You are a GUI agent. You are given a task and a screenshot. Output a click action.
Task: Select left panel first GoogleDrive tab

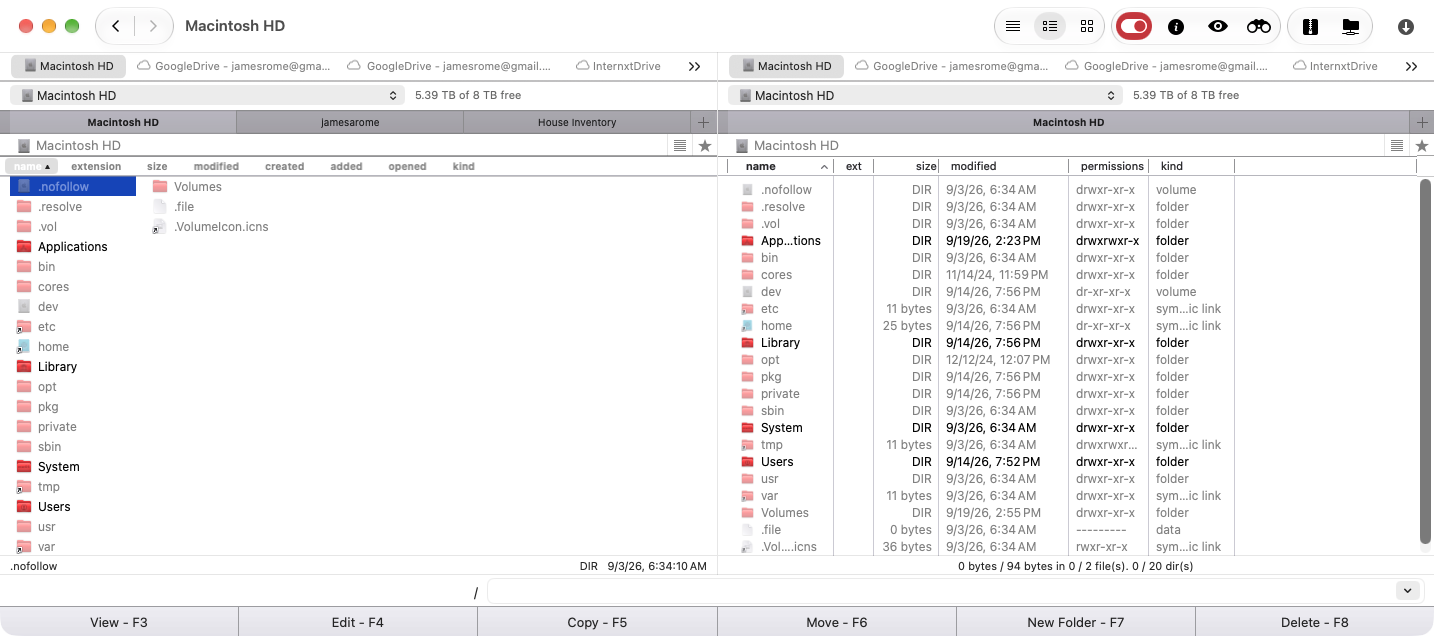tap(233, 66)
